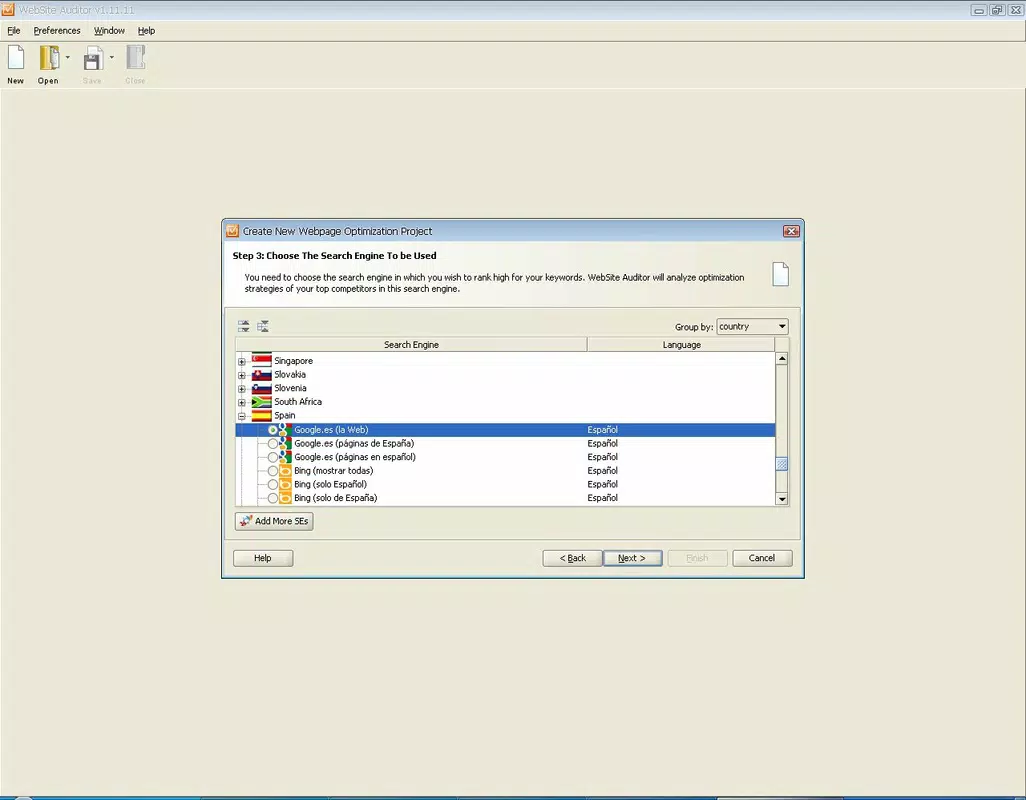Open the Help menu in the menu bar
This screenshot has width=1026, height=800.
147,31
